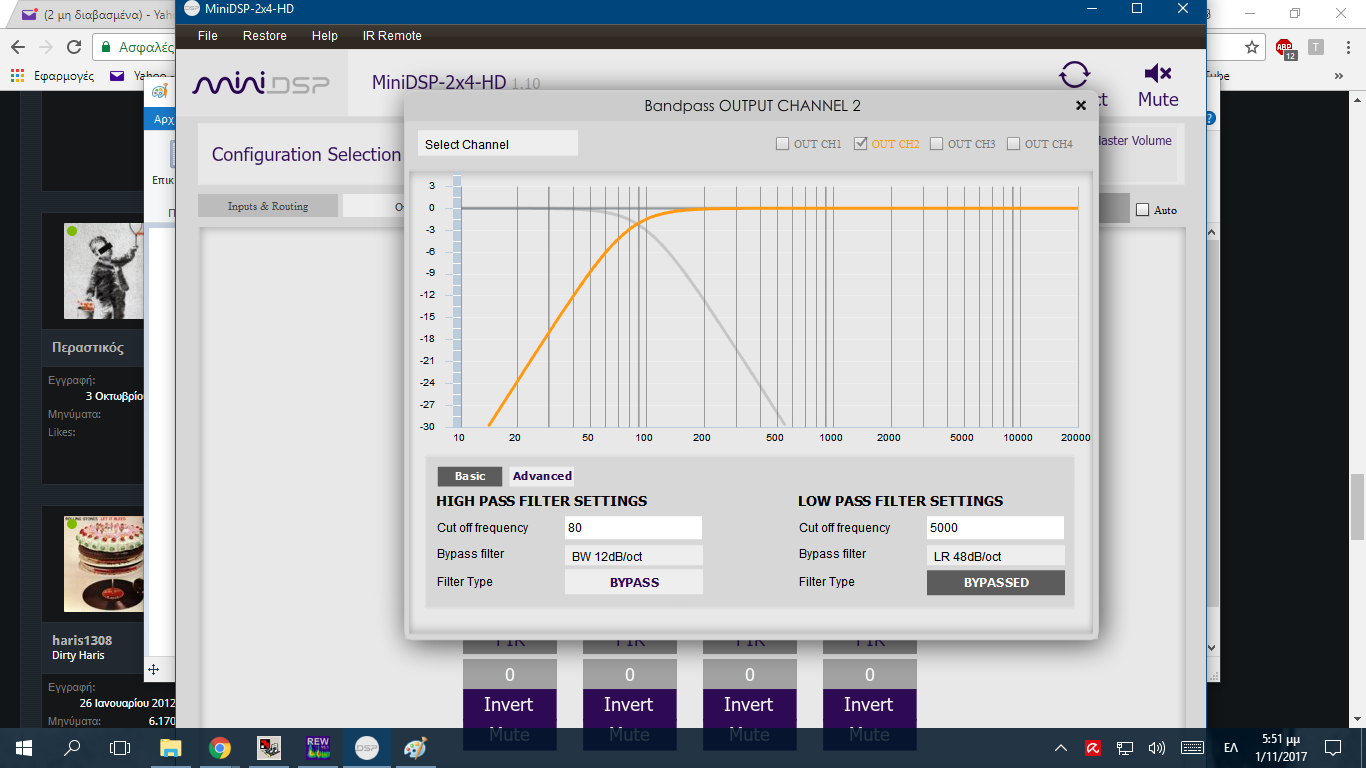Click Chrome icon in the taskbar

(220, 748)
